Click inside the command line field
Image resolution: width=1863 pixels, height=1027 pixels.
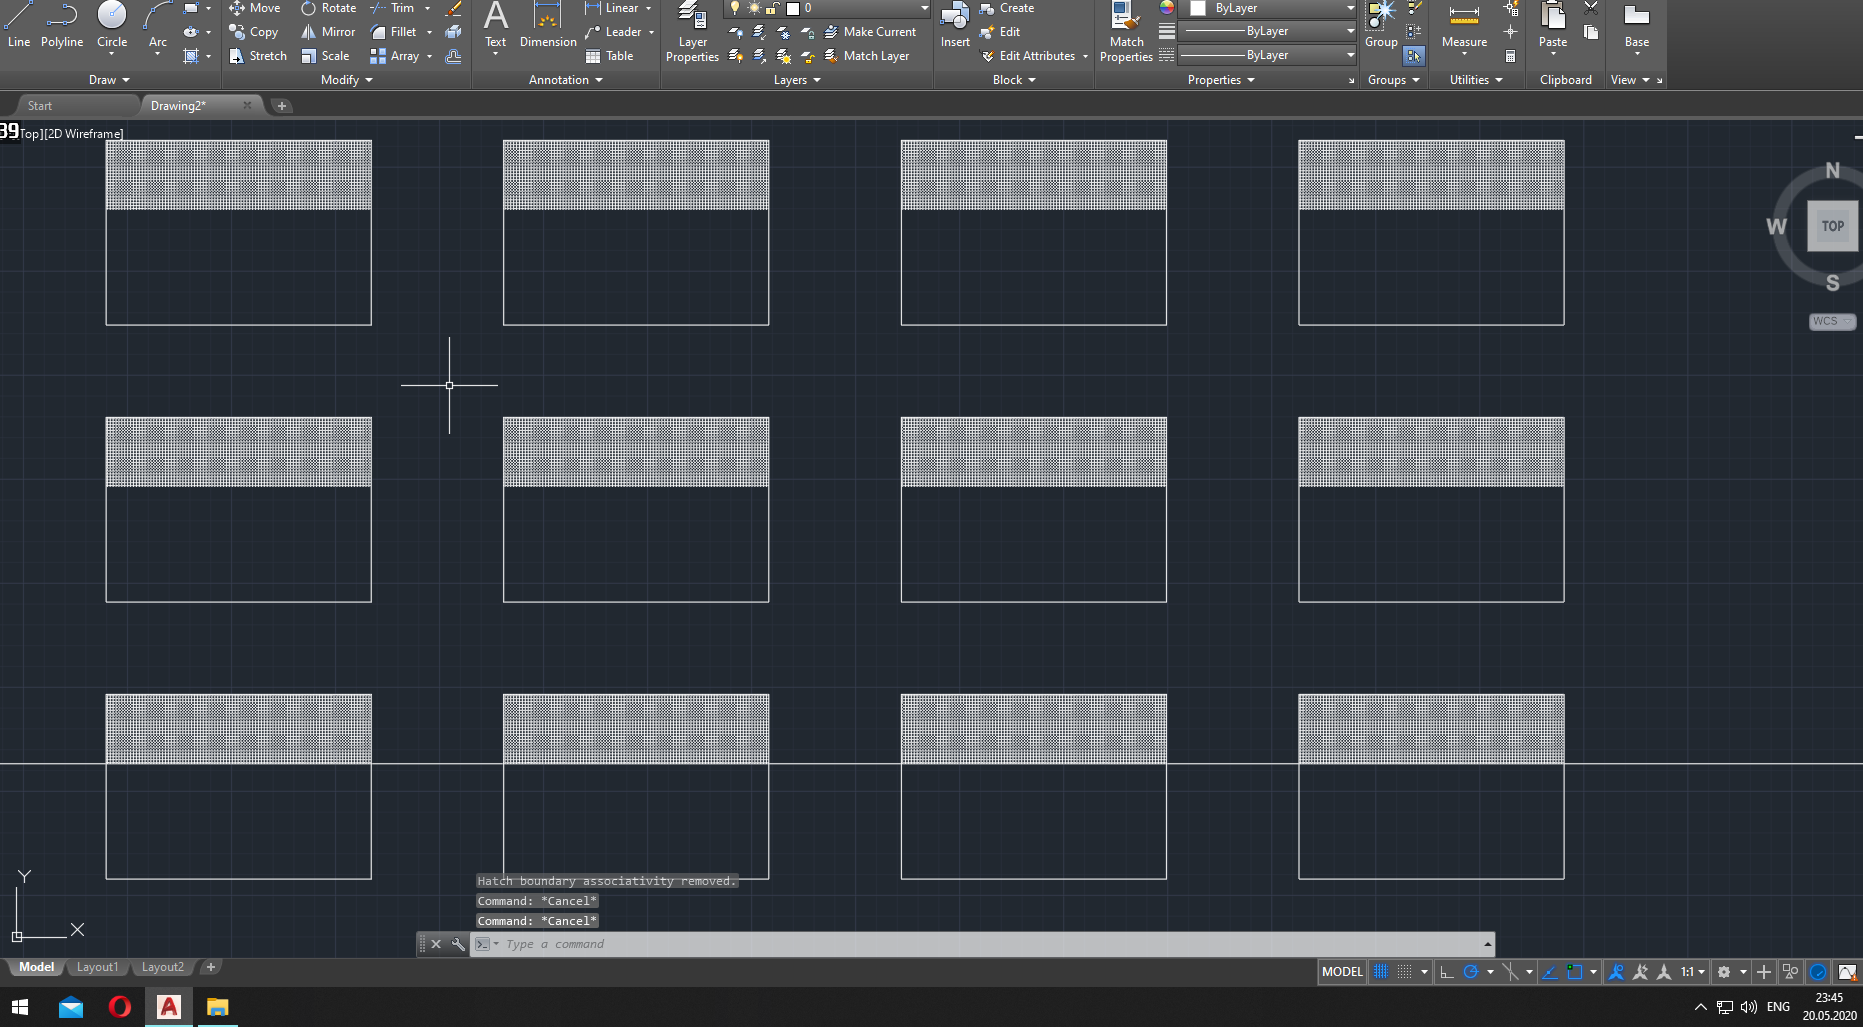(800, 944)
